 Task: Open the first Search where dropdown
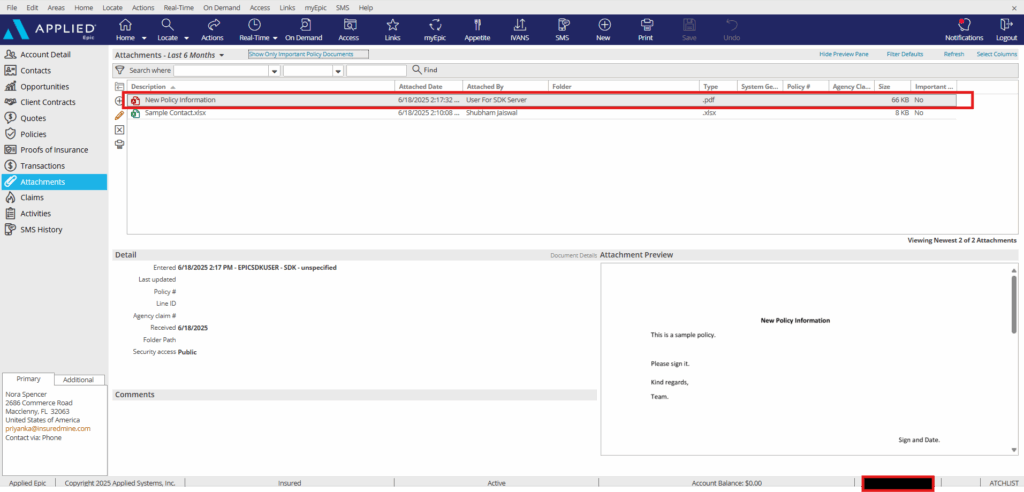275,71
